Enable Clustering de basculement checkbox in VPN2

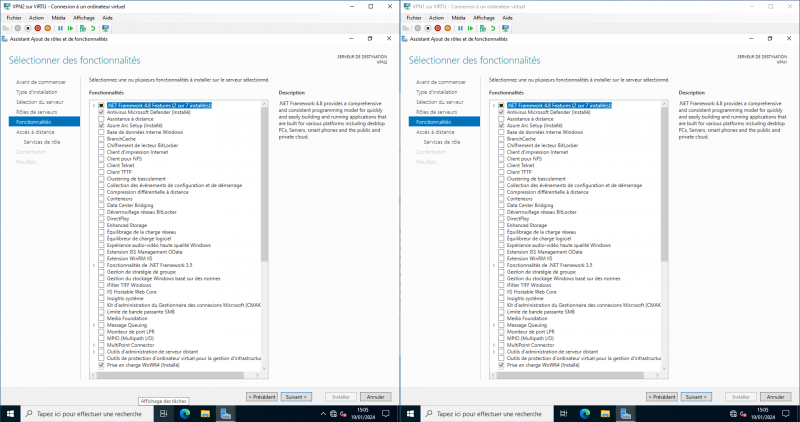[x=101, y=179]
